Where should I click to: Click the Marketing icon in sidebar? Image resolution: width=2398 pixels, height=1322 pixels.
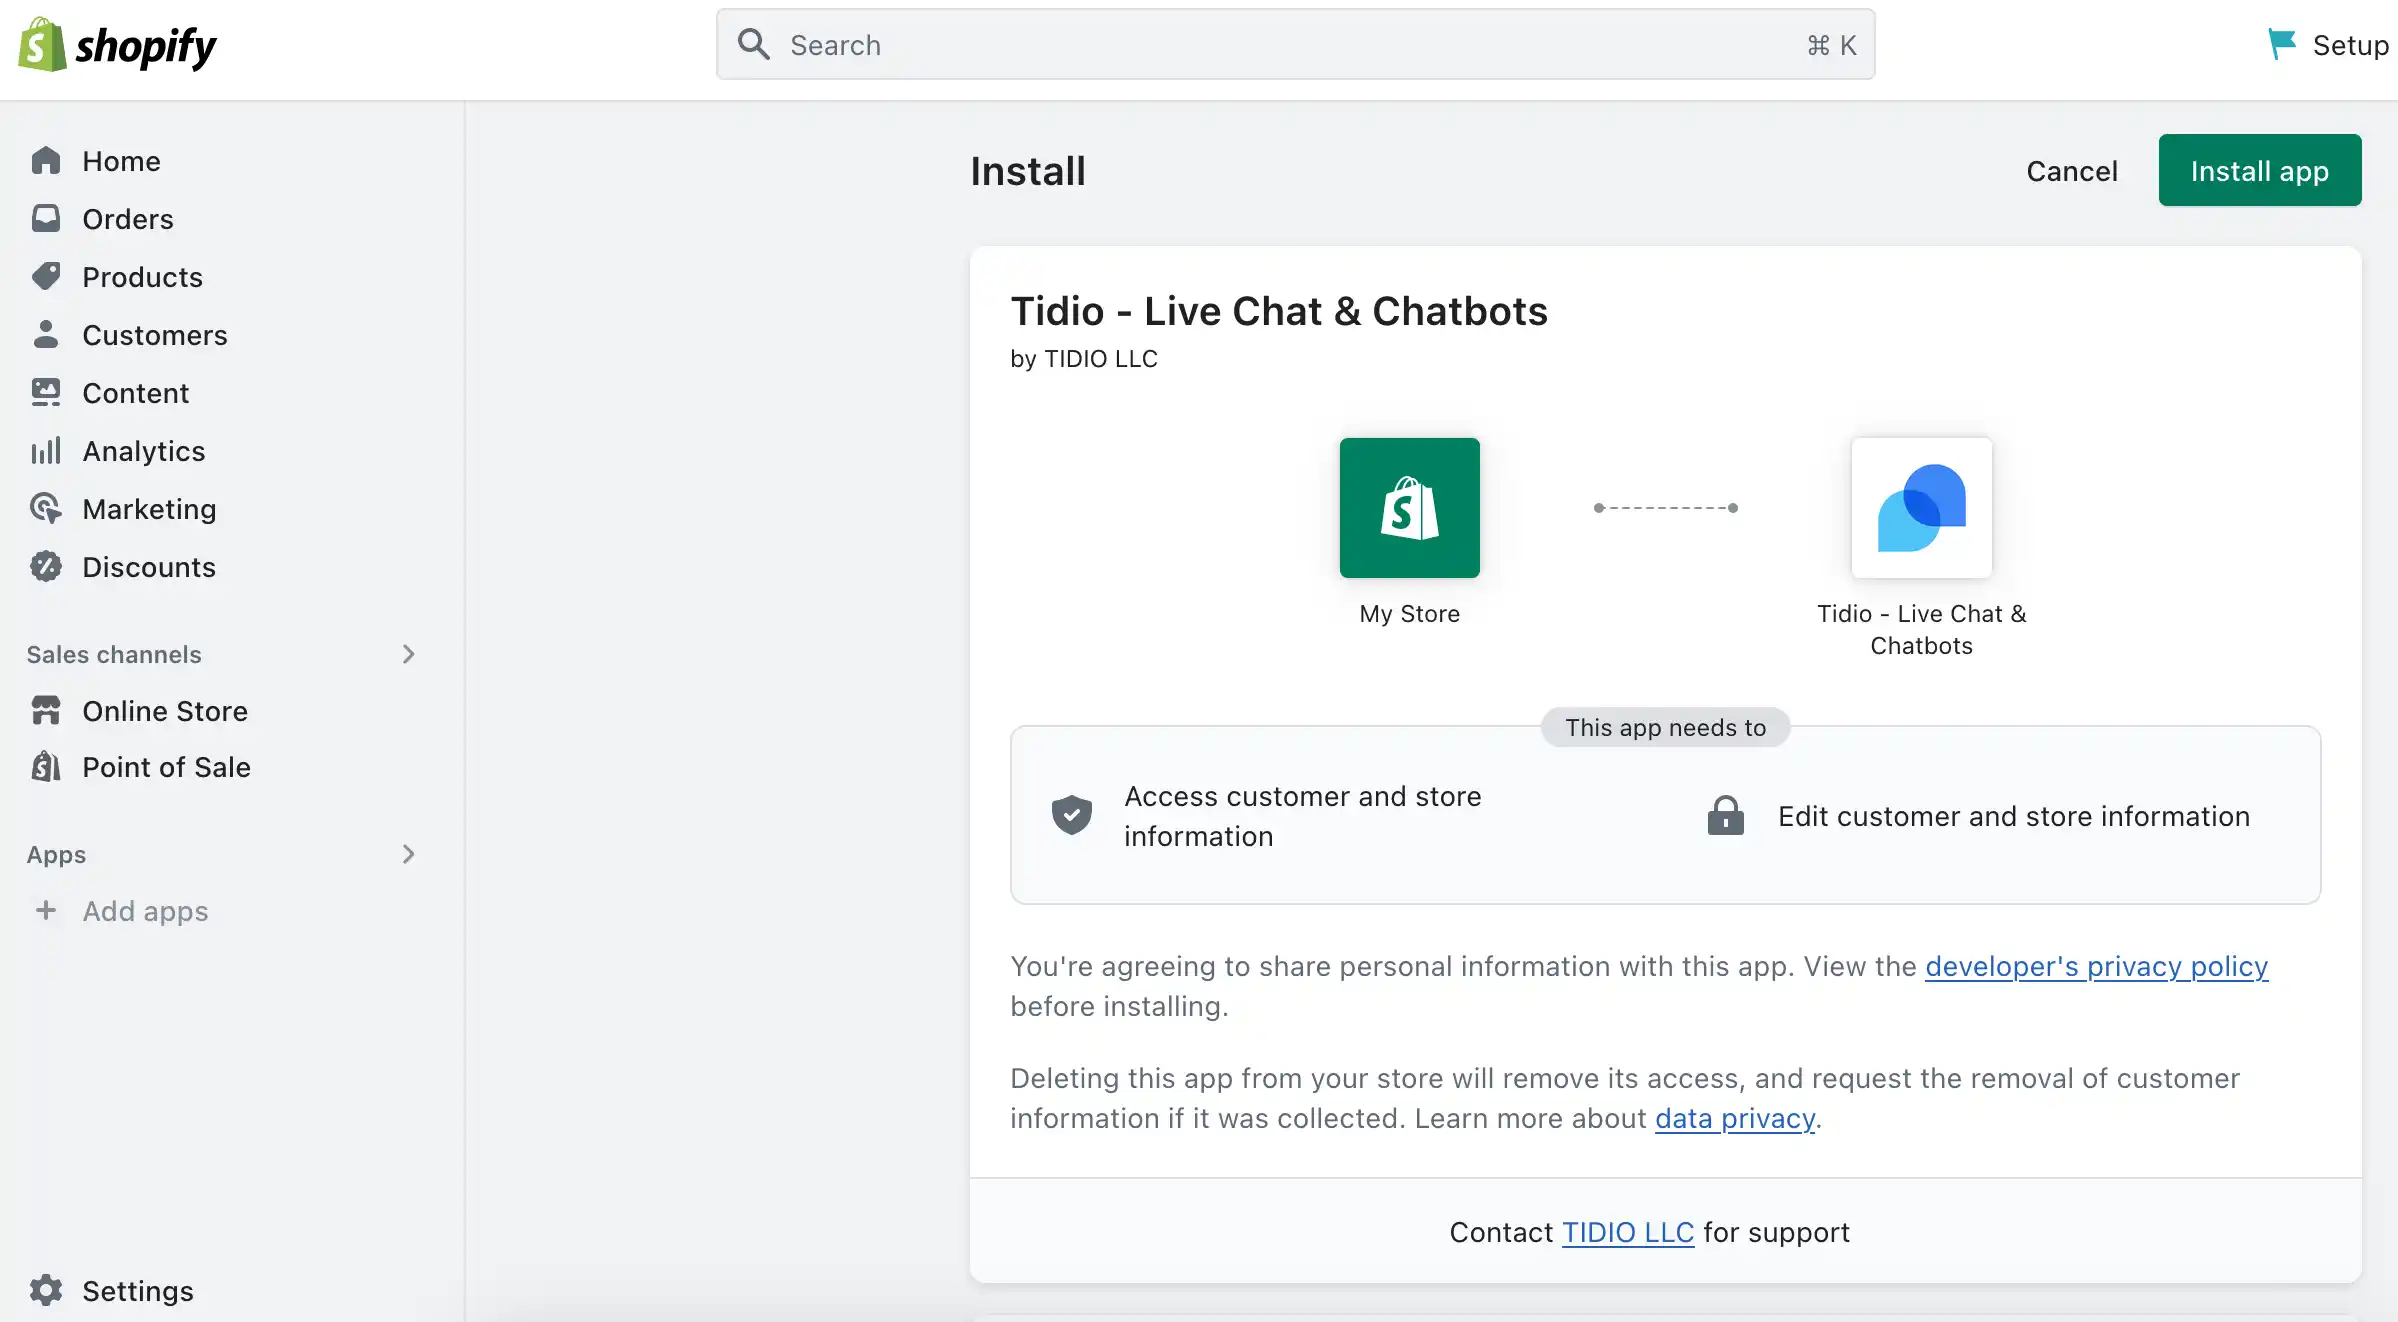(x=46, y=508)
